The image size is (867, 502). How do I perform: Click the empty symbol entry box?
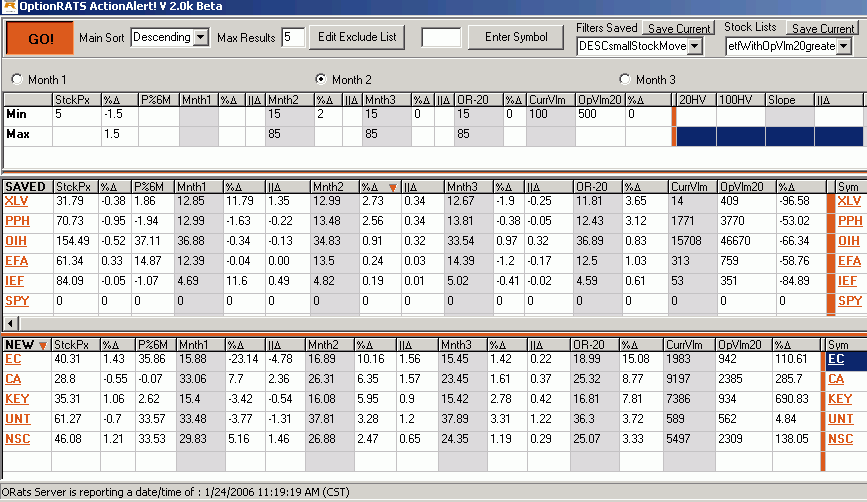click(x=441, y=38)
